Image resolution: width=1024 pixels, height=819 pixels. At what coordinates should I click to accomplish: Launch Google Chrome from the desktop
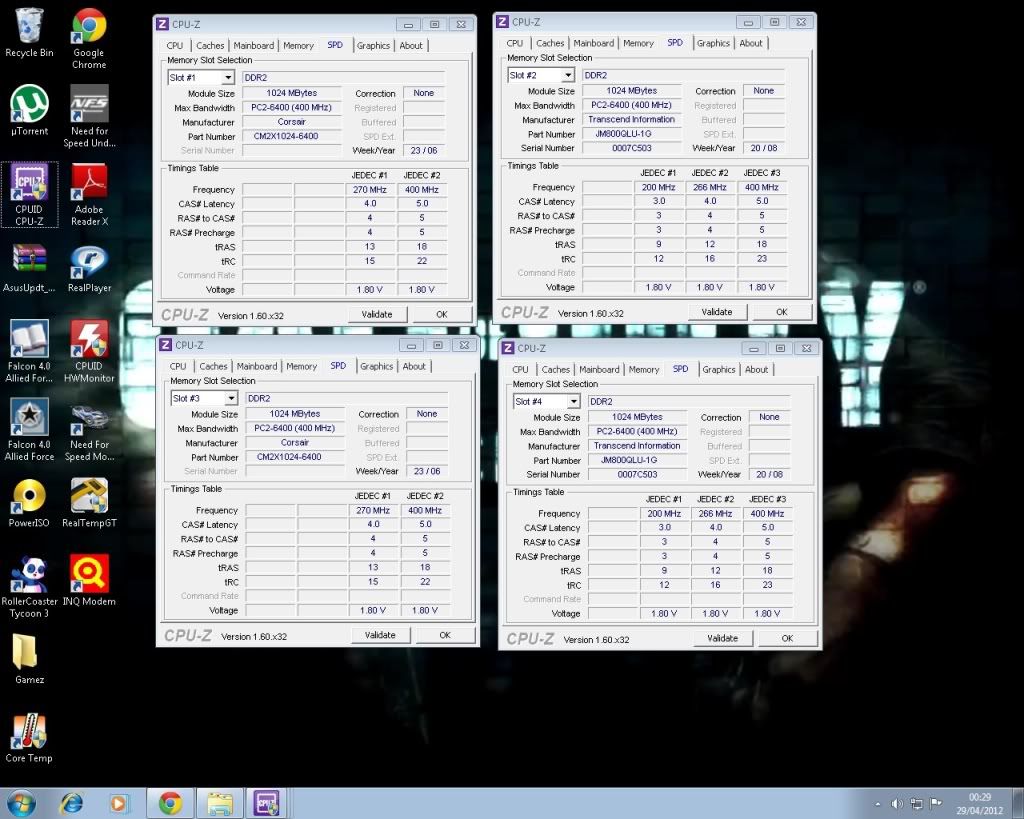click(x=89, y=39)
